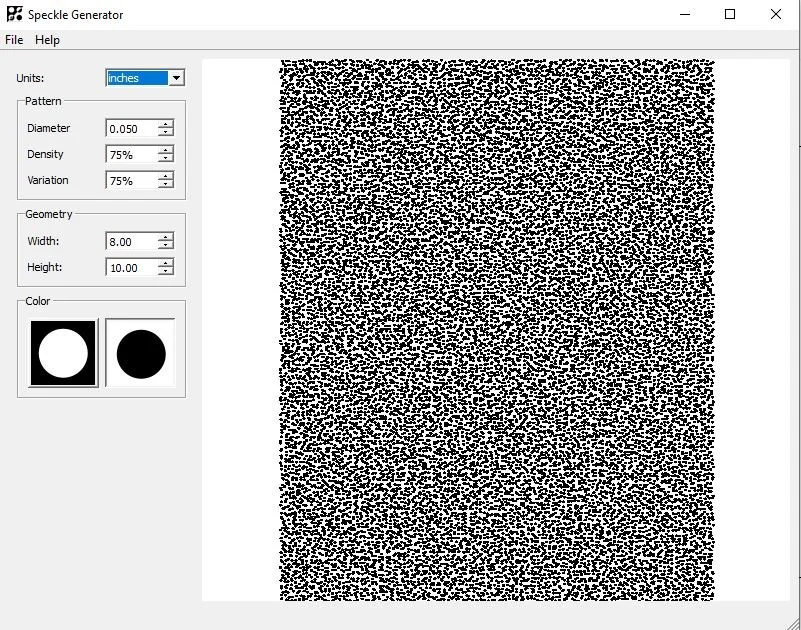This screenshot has width=801, height=630.
Task: Click the Speckle Generator title bar icon
Action: point(14,14)
